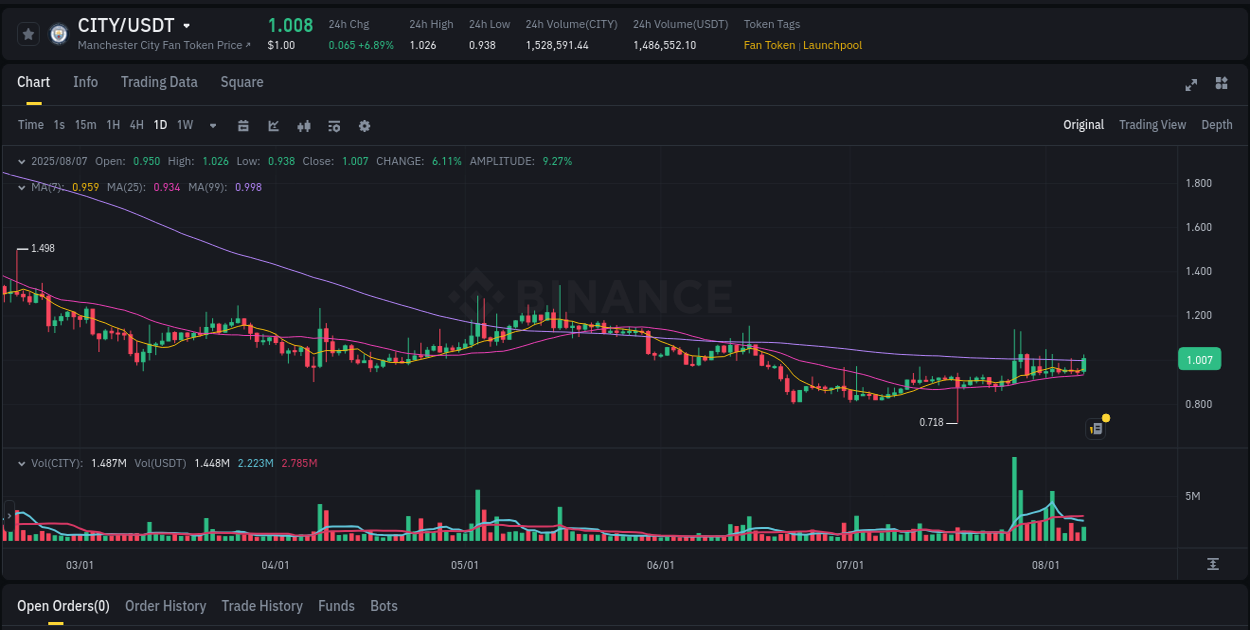Viewport: 1250px width, 630px height.
Task: Switch chart to Trading View mode
Action: pos(1152,125)
